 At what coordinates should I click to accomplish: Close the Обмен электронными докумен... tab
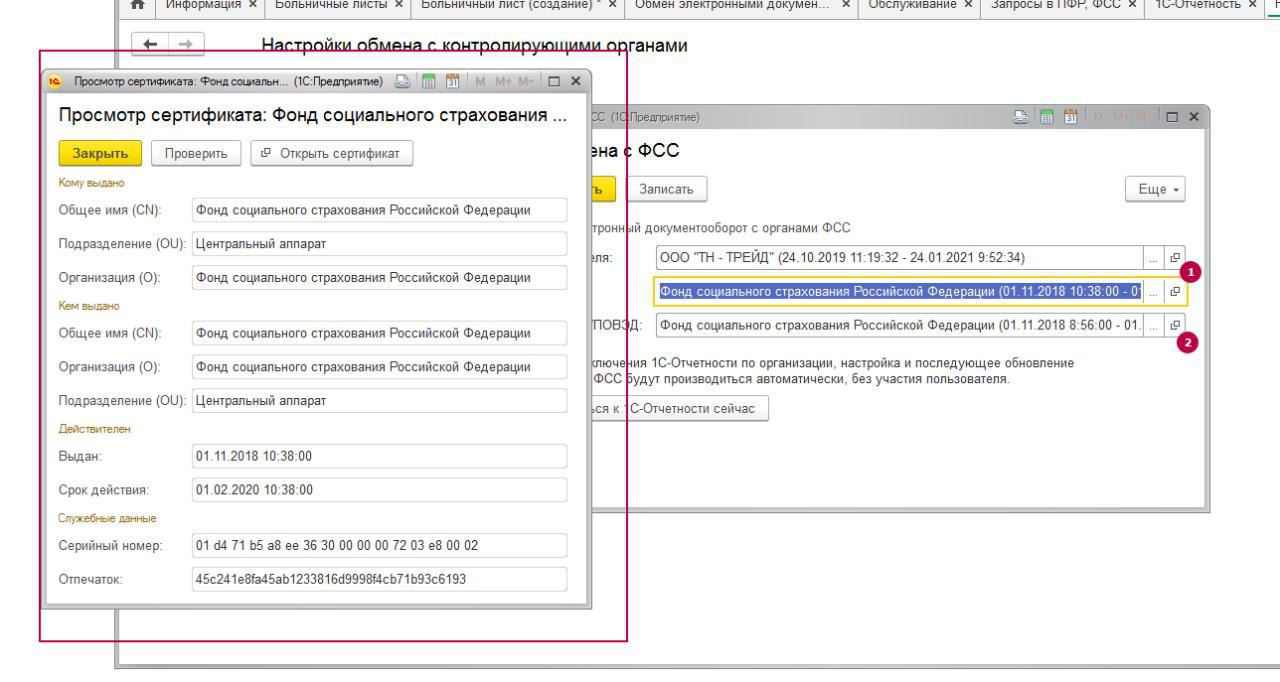tap(846, 6)
